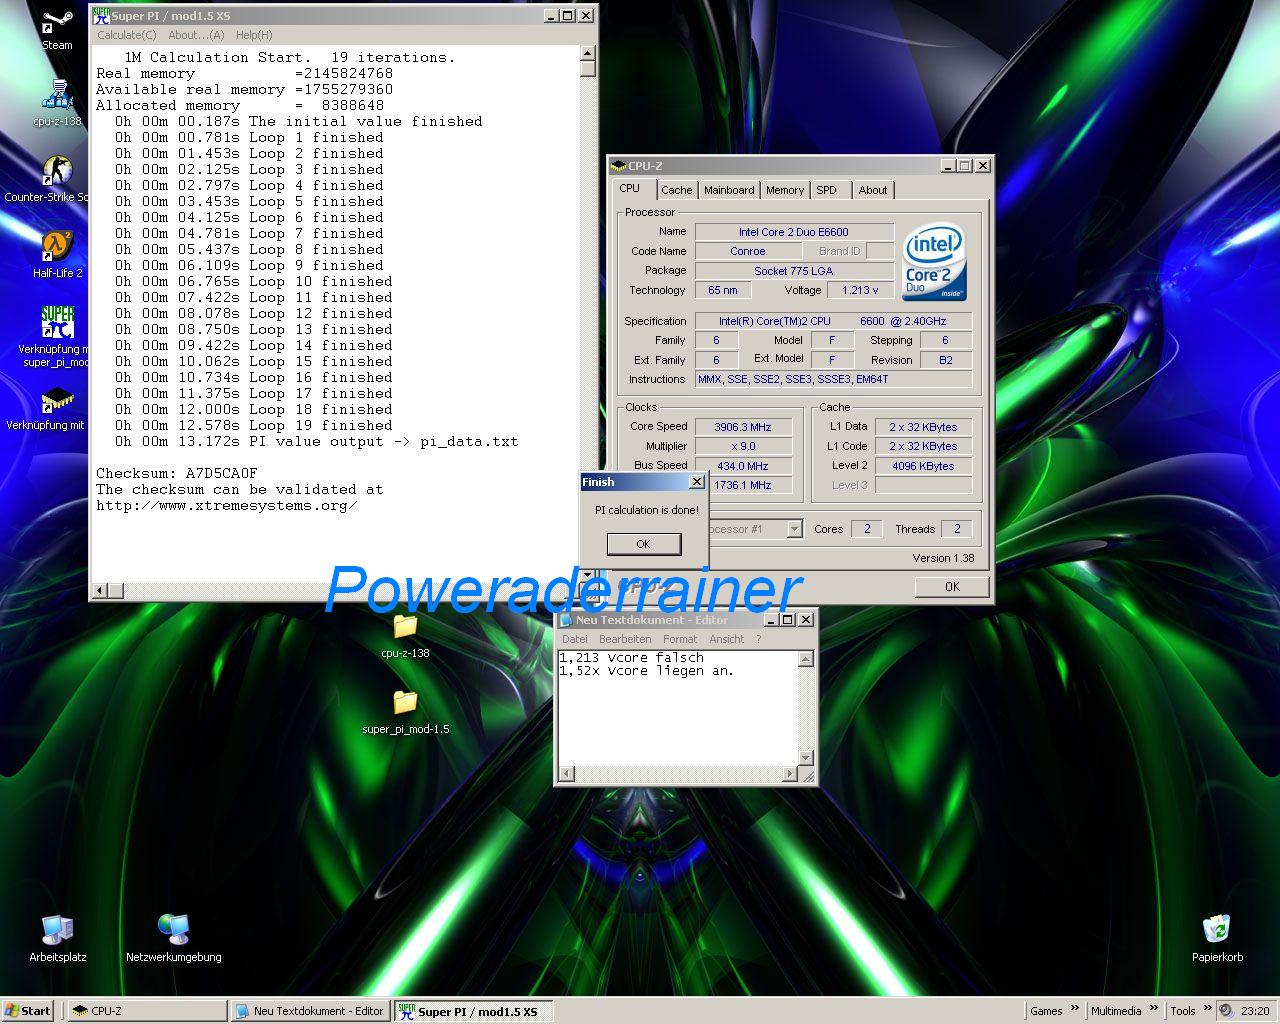
Task: Click the Core Speed value 3906.3 MHz
Action: [743, 427]
